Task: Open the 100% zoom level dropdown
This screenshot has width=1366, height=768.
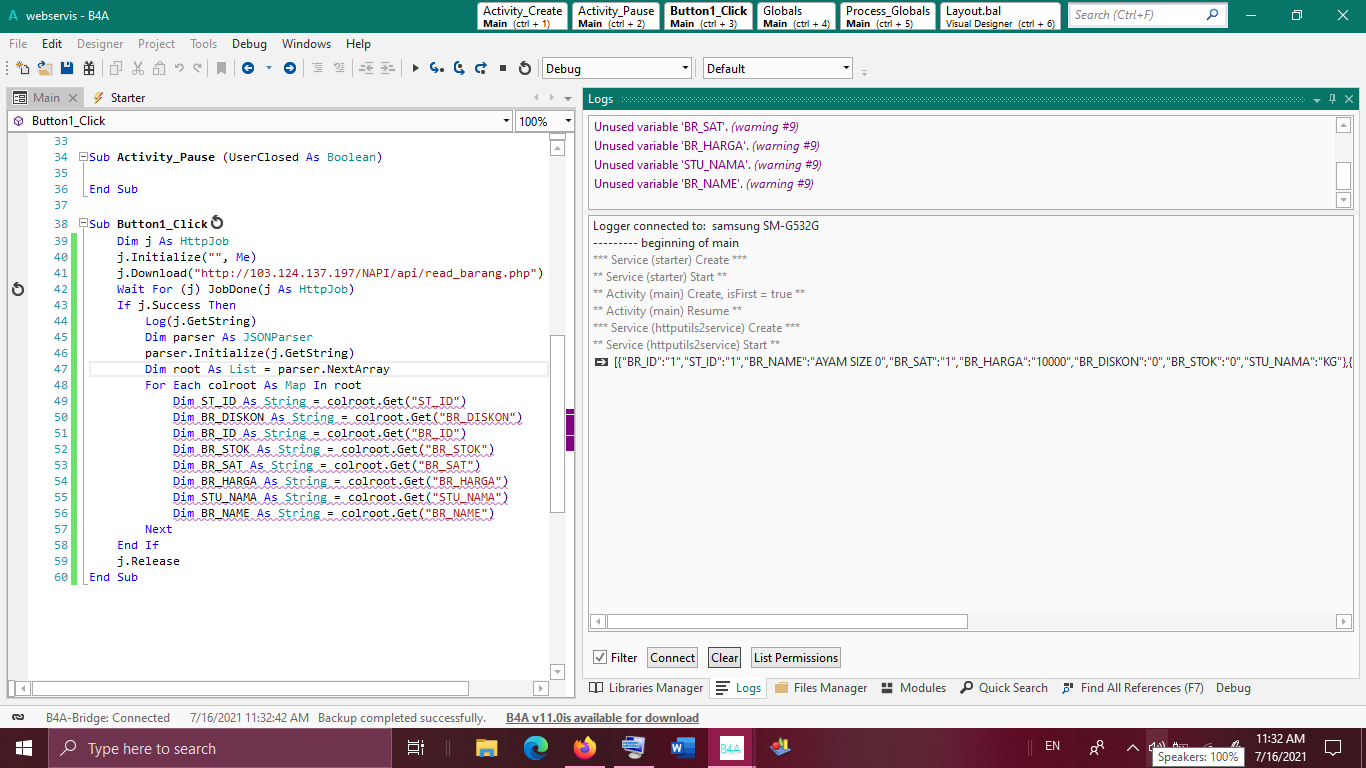Action: click(568, 121)
